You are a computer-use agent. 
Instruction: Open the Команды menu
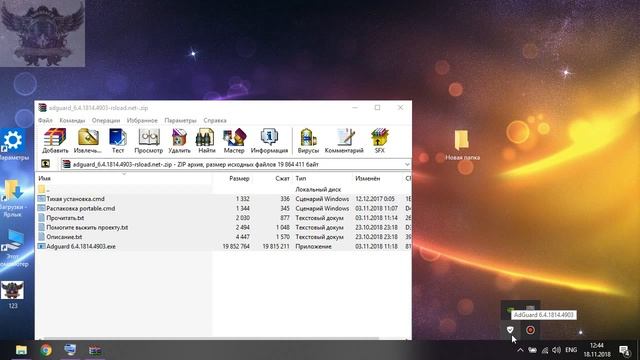72,120
